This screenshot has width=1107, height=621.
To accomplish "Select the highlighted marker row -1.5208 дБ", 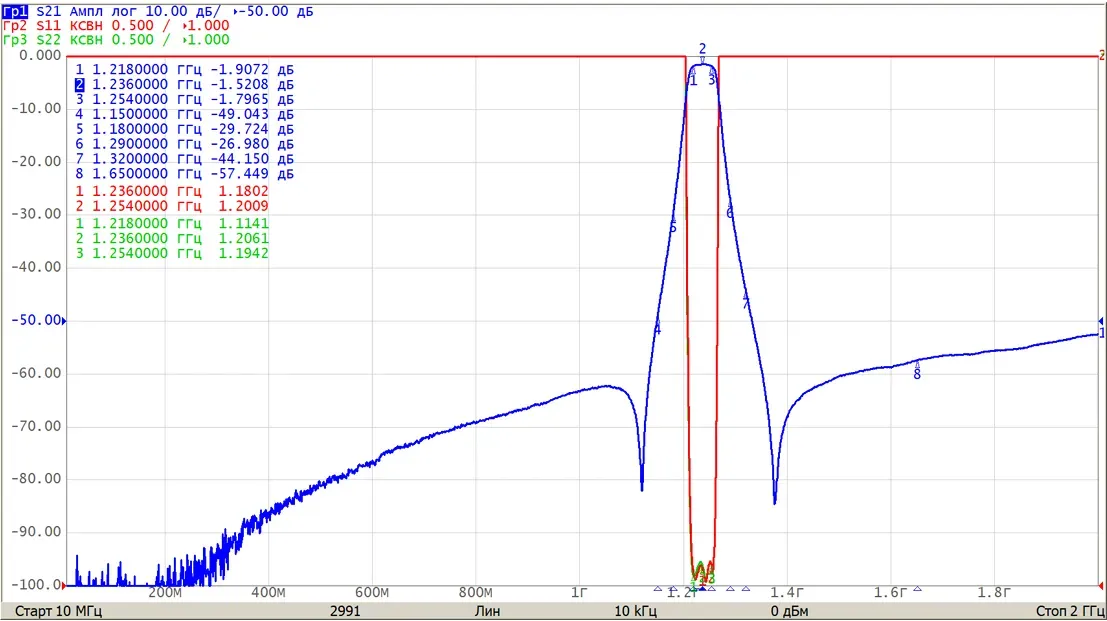I will [x=184, y=85].
